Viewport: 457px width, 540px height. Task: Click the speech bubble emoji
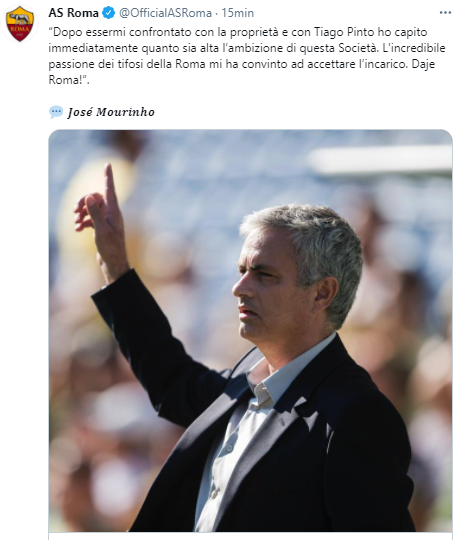(56, 112)
